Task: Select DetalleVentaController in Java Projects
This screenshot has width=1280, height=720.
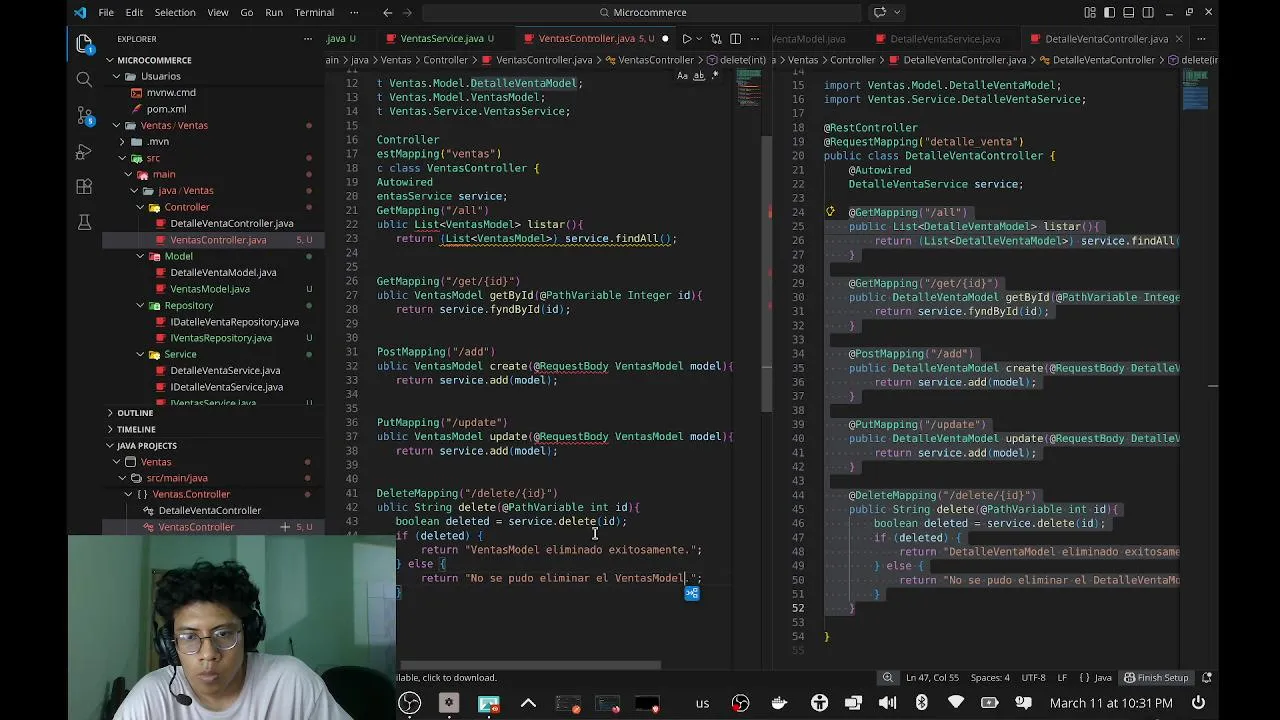Action: pos(210,511)
